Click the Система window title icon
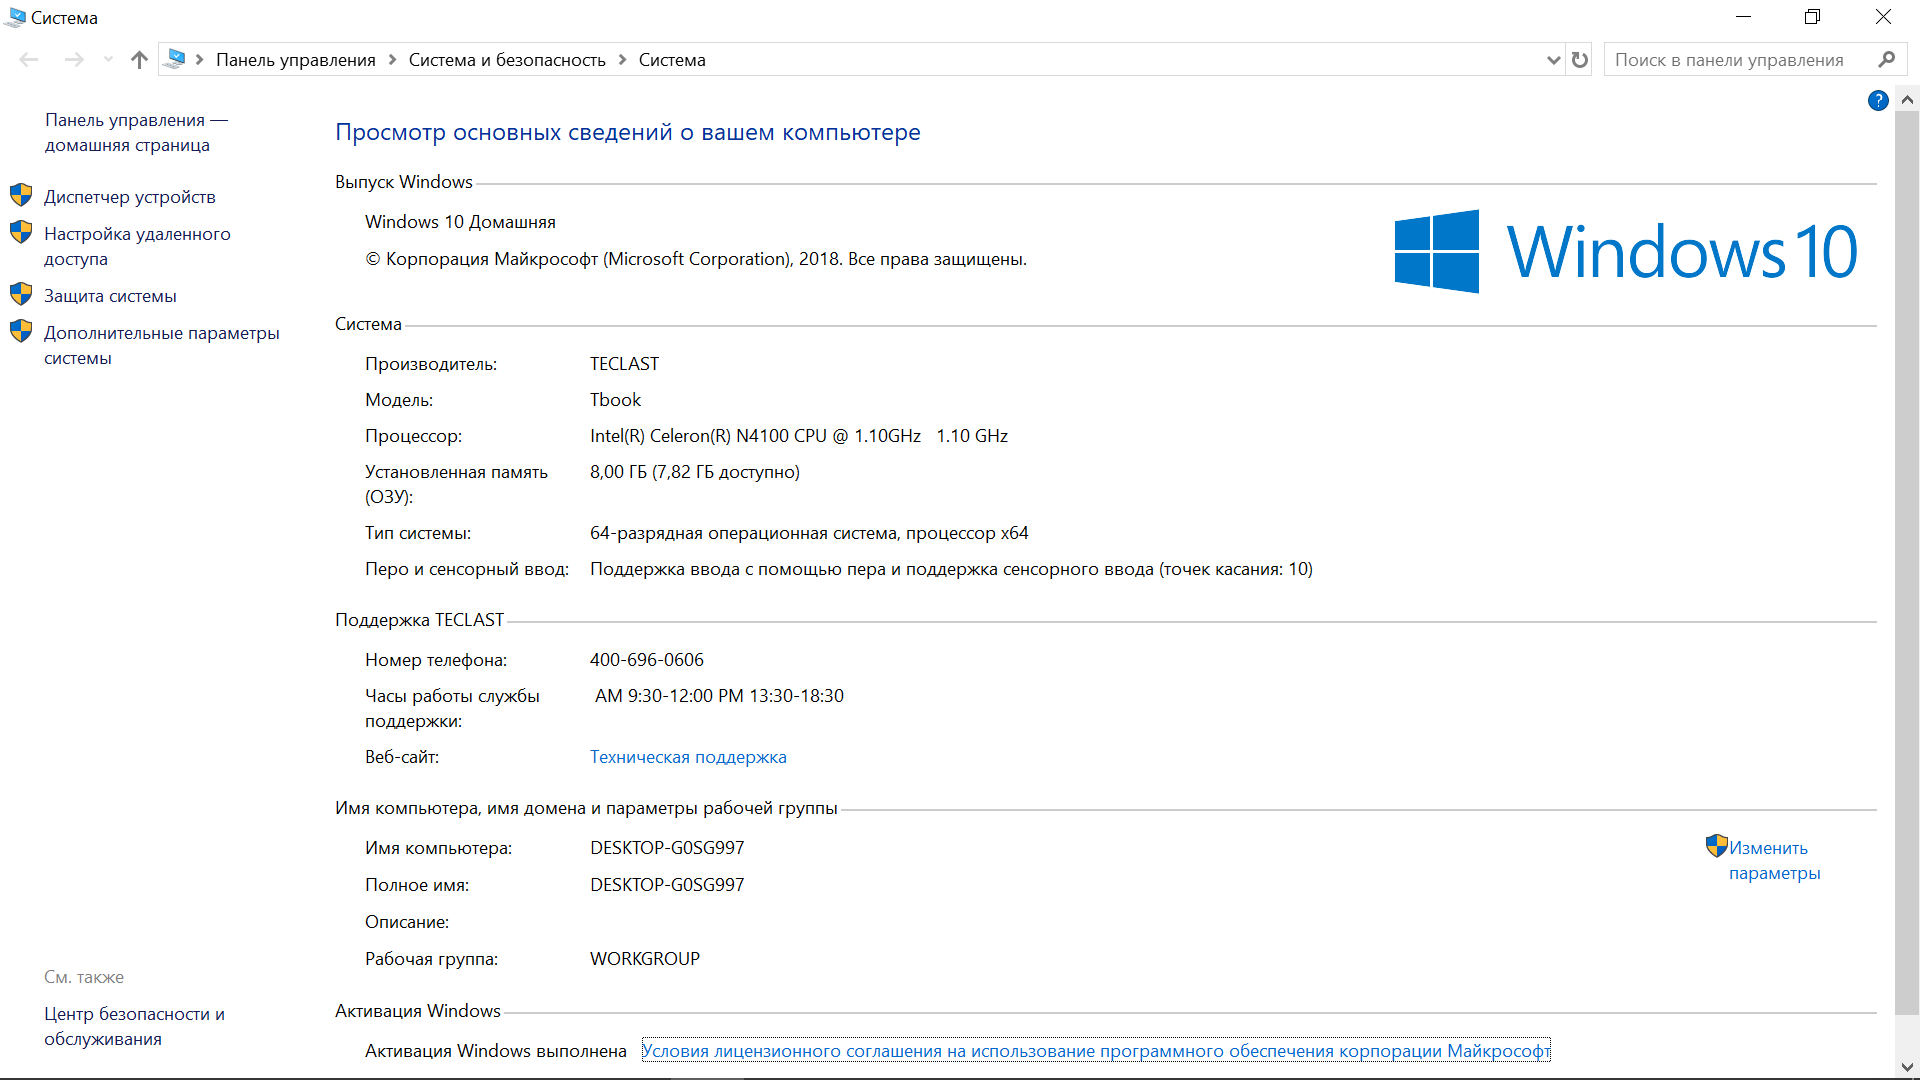This screenshot has width=1920, height=1080. [x=15, y=17]
